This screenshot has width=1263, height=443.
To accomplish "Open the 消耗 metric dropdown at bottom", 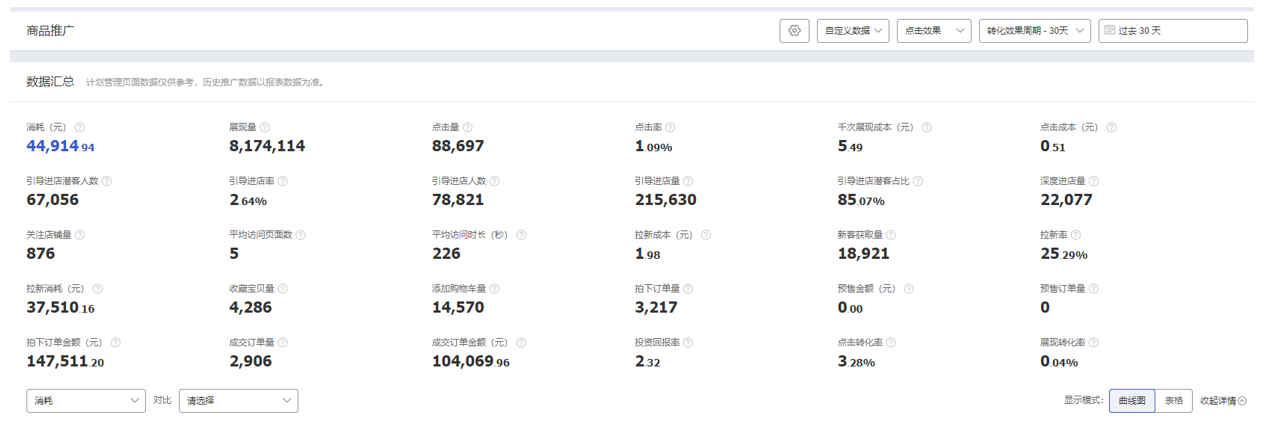I will tap(86, 401).
